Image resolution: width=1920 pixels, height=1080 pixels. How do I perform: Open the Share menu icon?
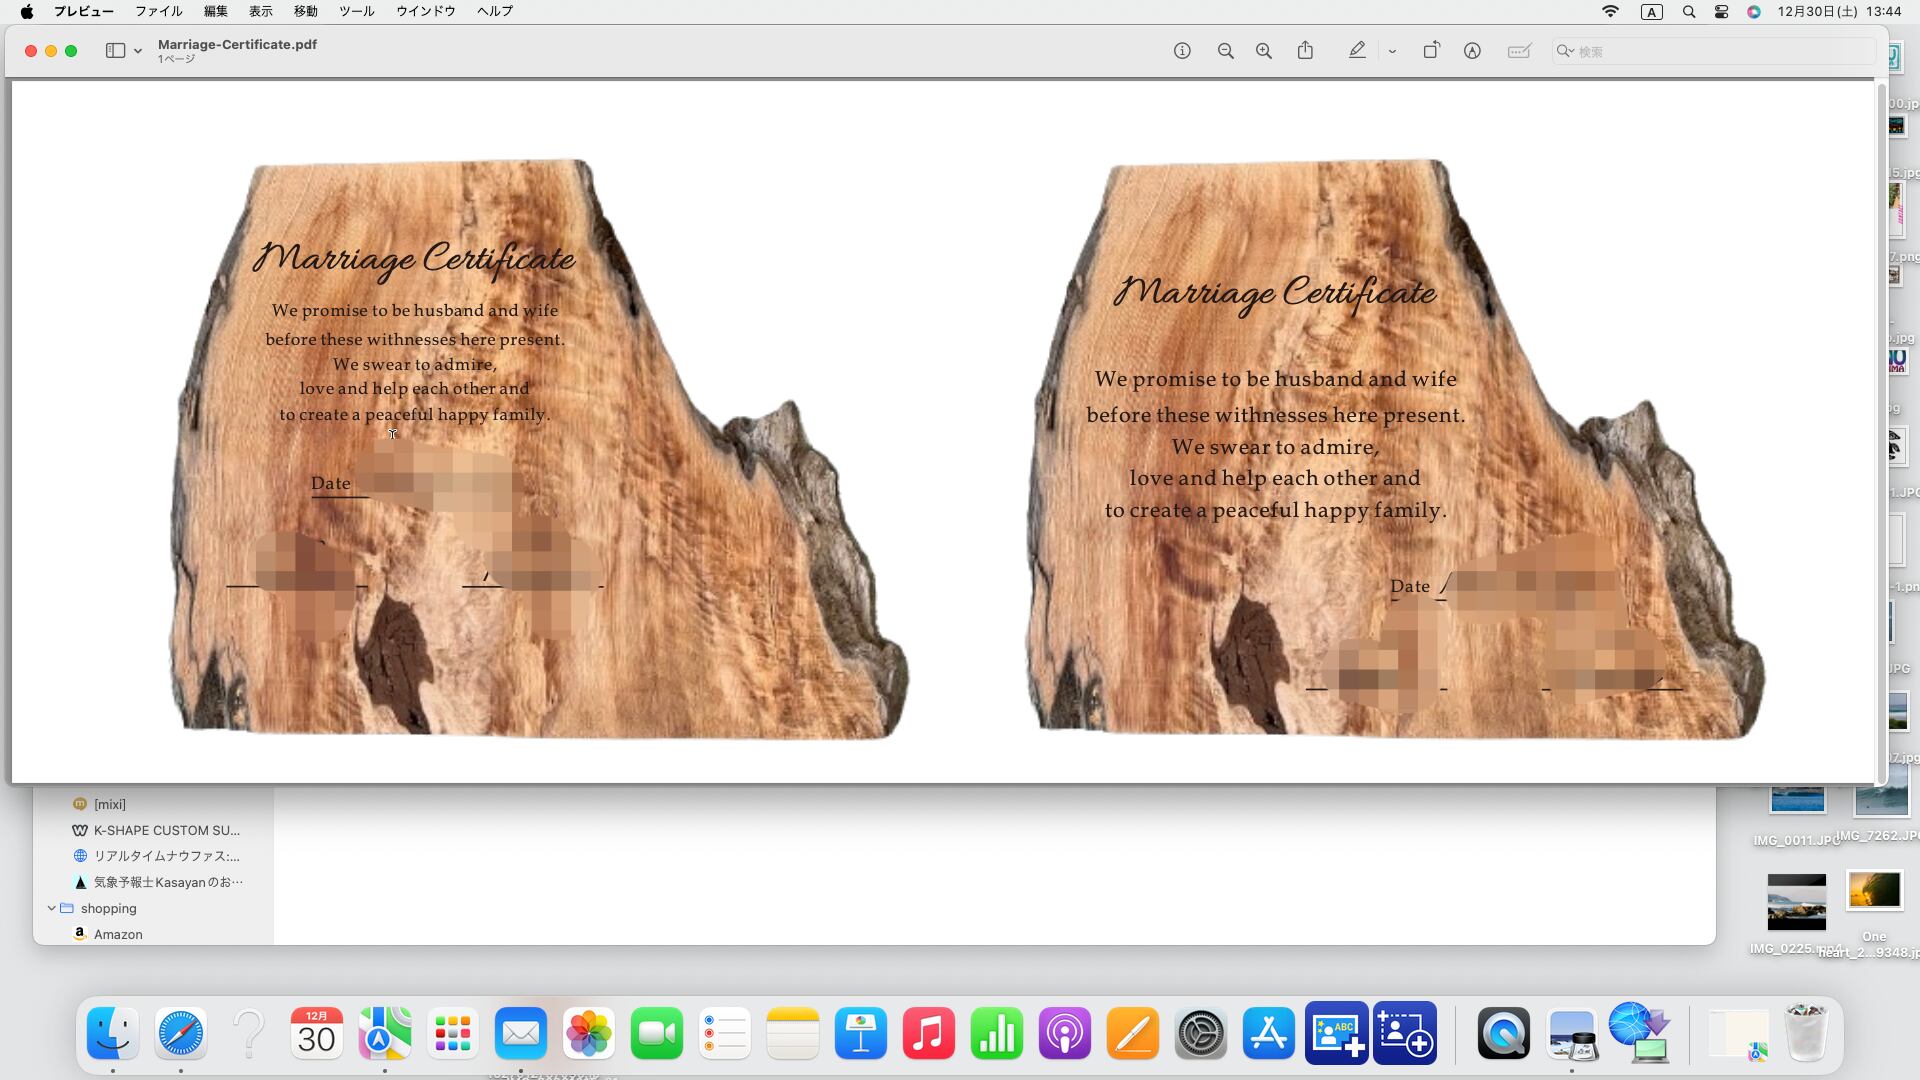1305,51
